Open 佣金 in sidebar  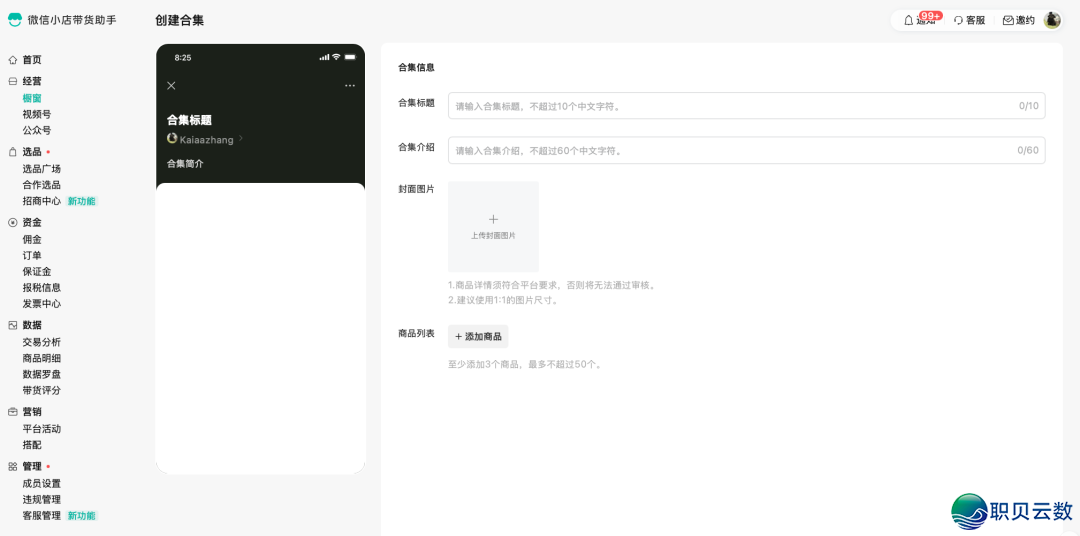pos(32,239)
